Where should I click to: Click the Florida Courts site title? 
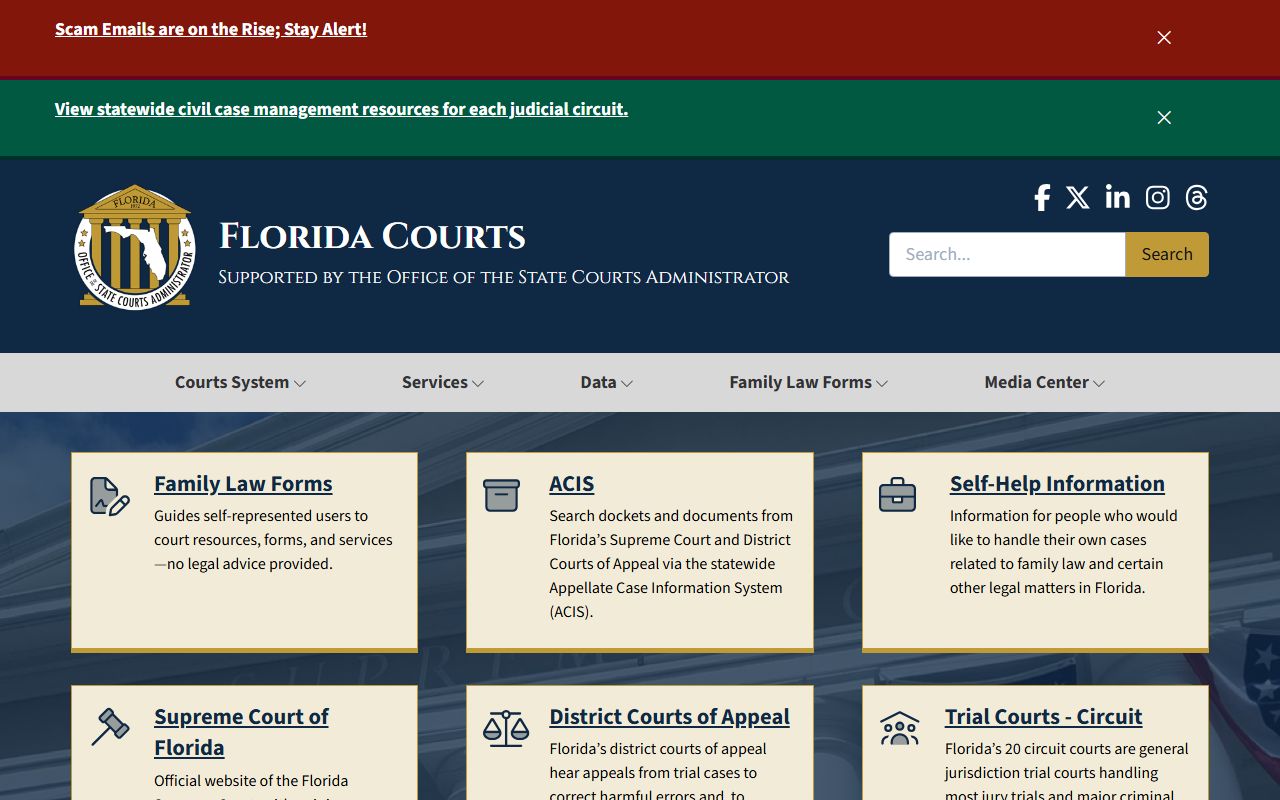pos(372,237)
